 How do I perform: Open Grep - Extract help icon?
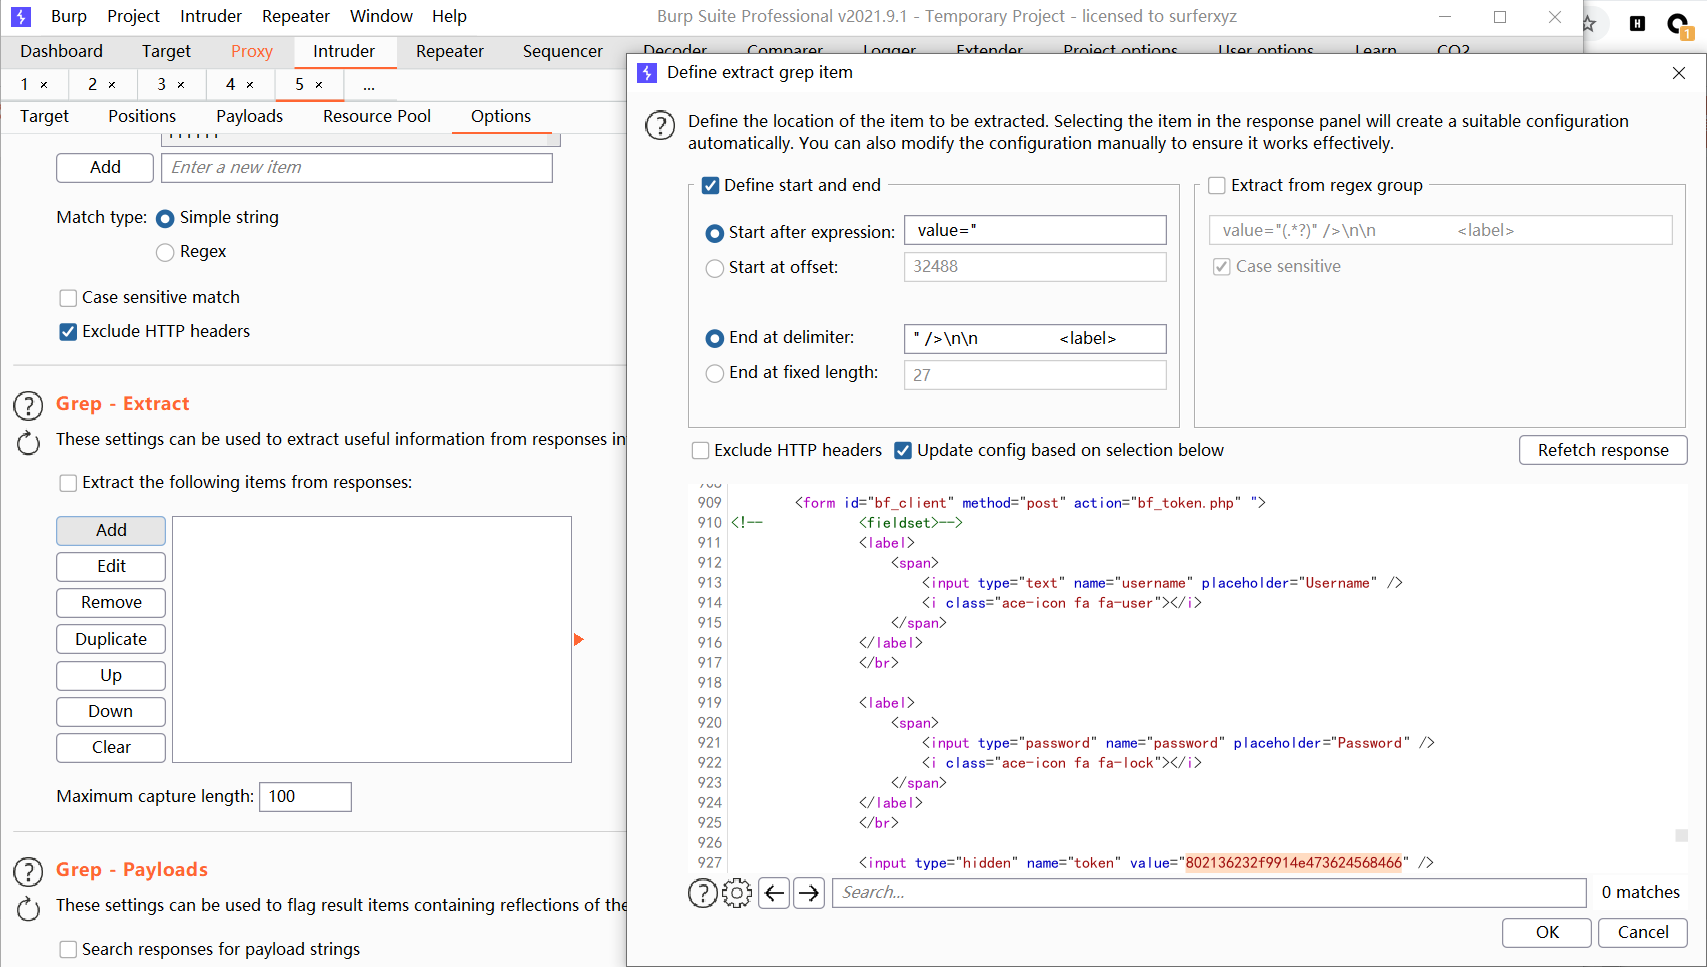coord(28,405)
